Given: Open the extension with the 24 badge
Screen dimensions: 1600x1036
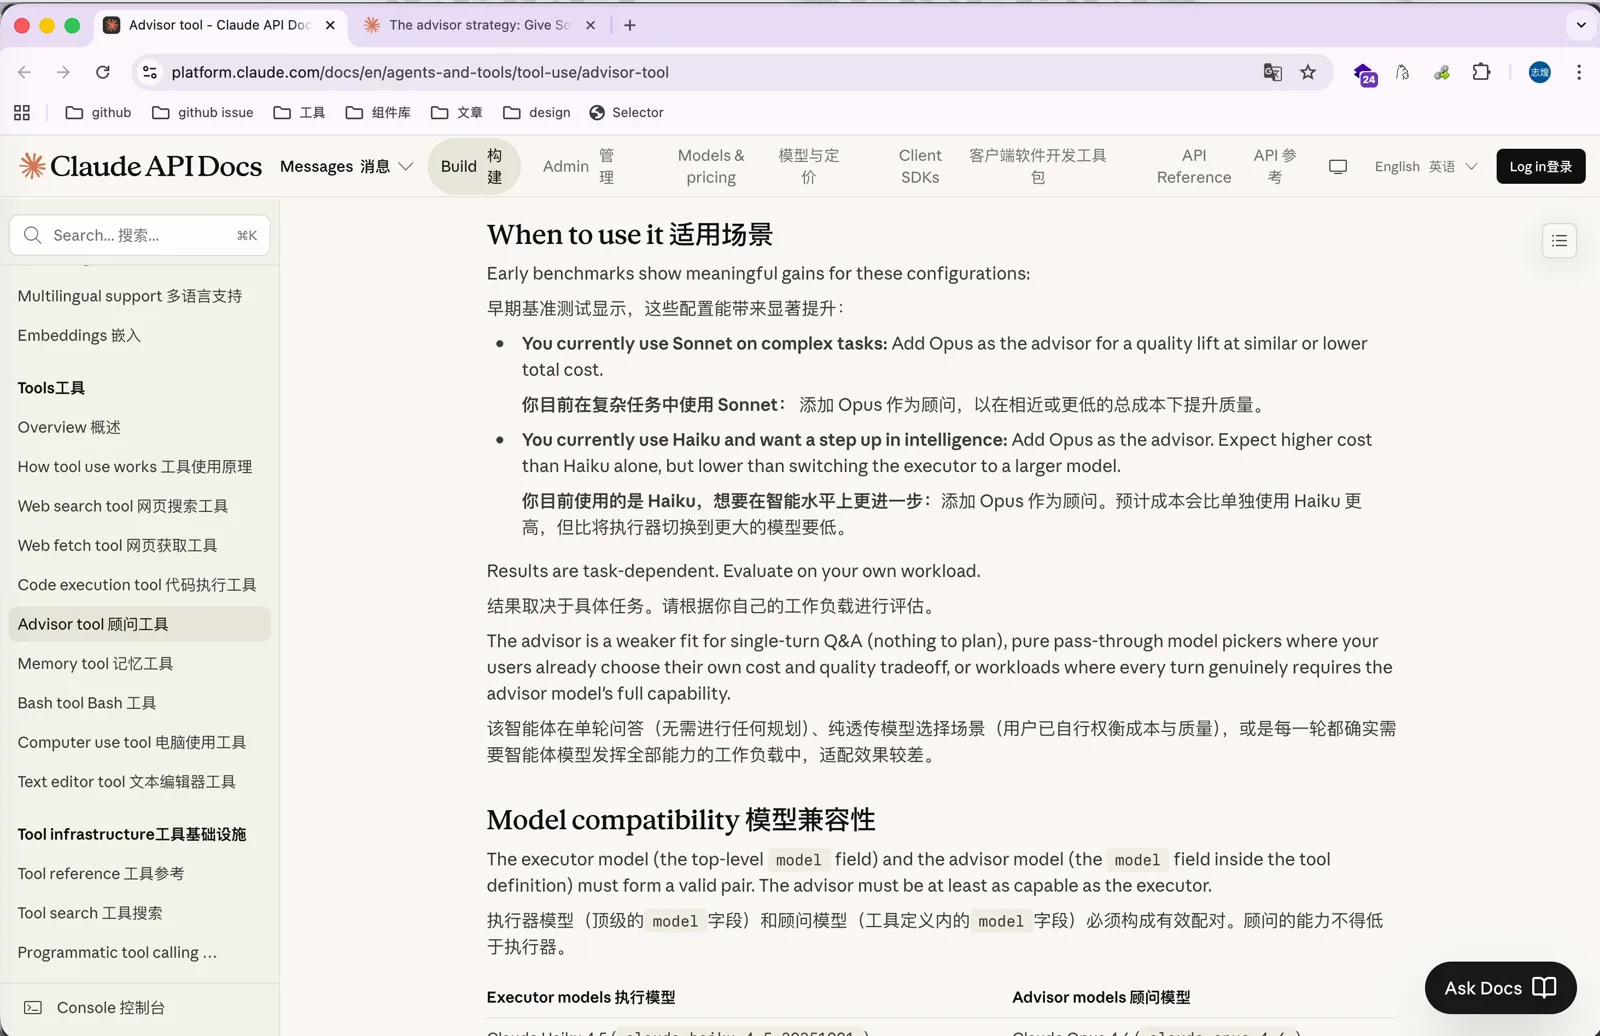Looking at the screenshot, I should (1365, 74).
